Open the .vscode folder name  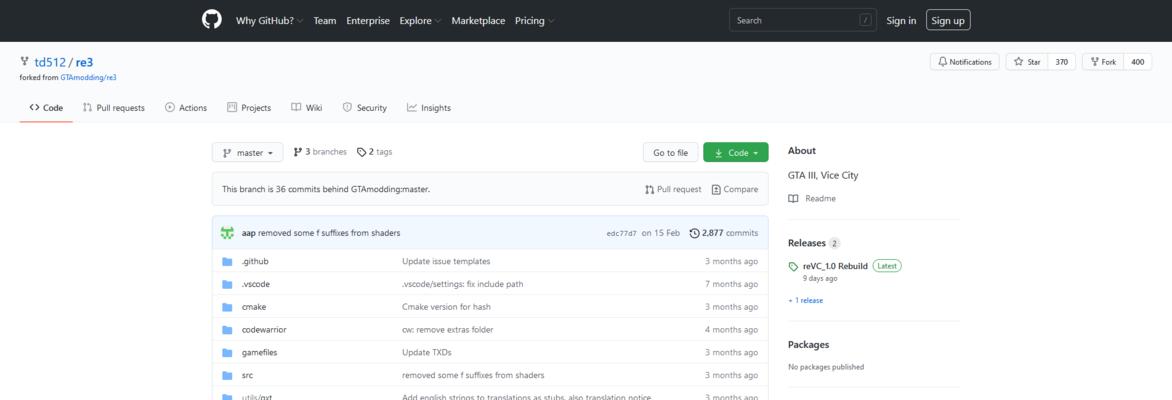pos(256,284)
